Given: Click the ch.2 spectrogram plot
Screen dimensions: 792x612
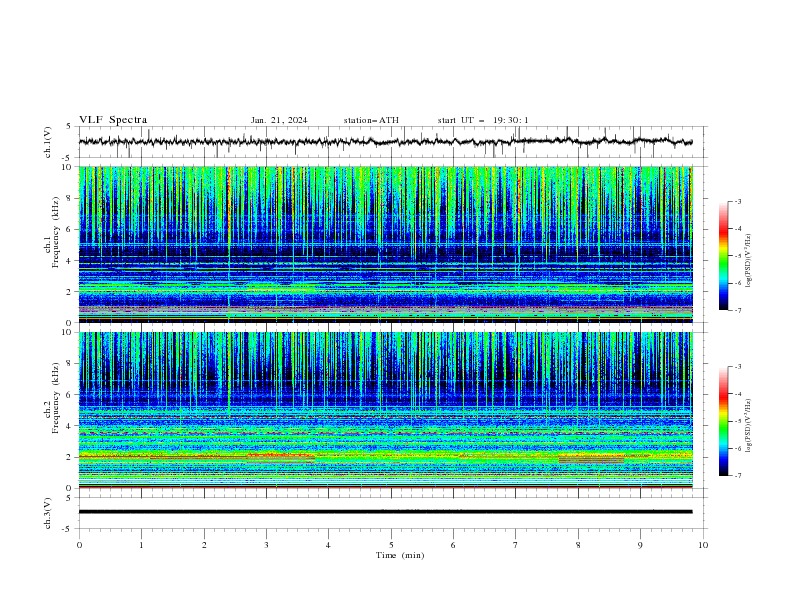Looking at the screenshot, I should pos(385,410).
